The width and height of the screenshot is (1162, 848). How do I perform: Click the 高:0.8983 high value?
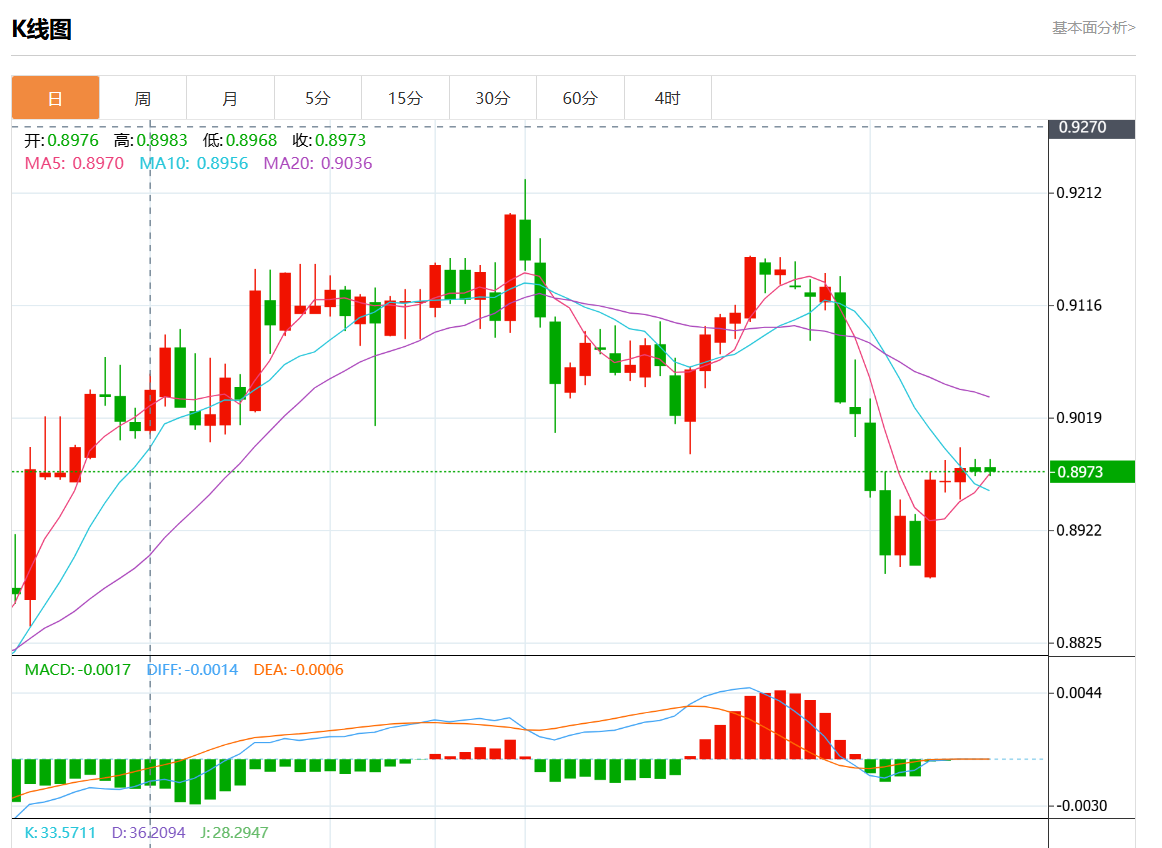tap(150, 140)
